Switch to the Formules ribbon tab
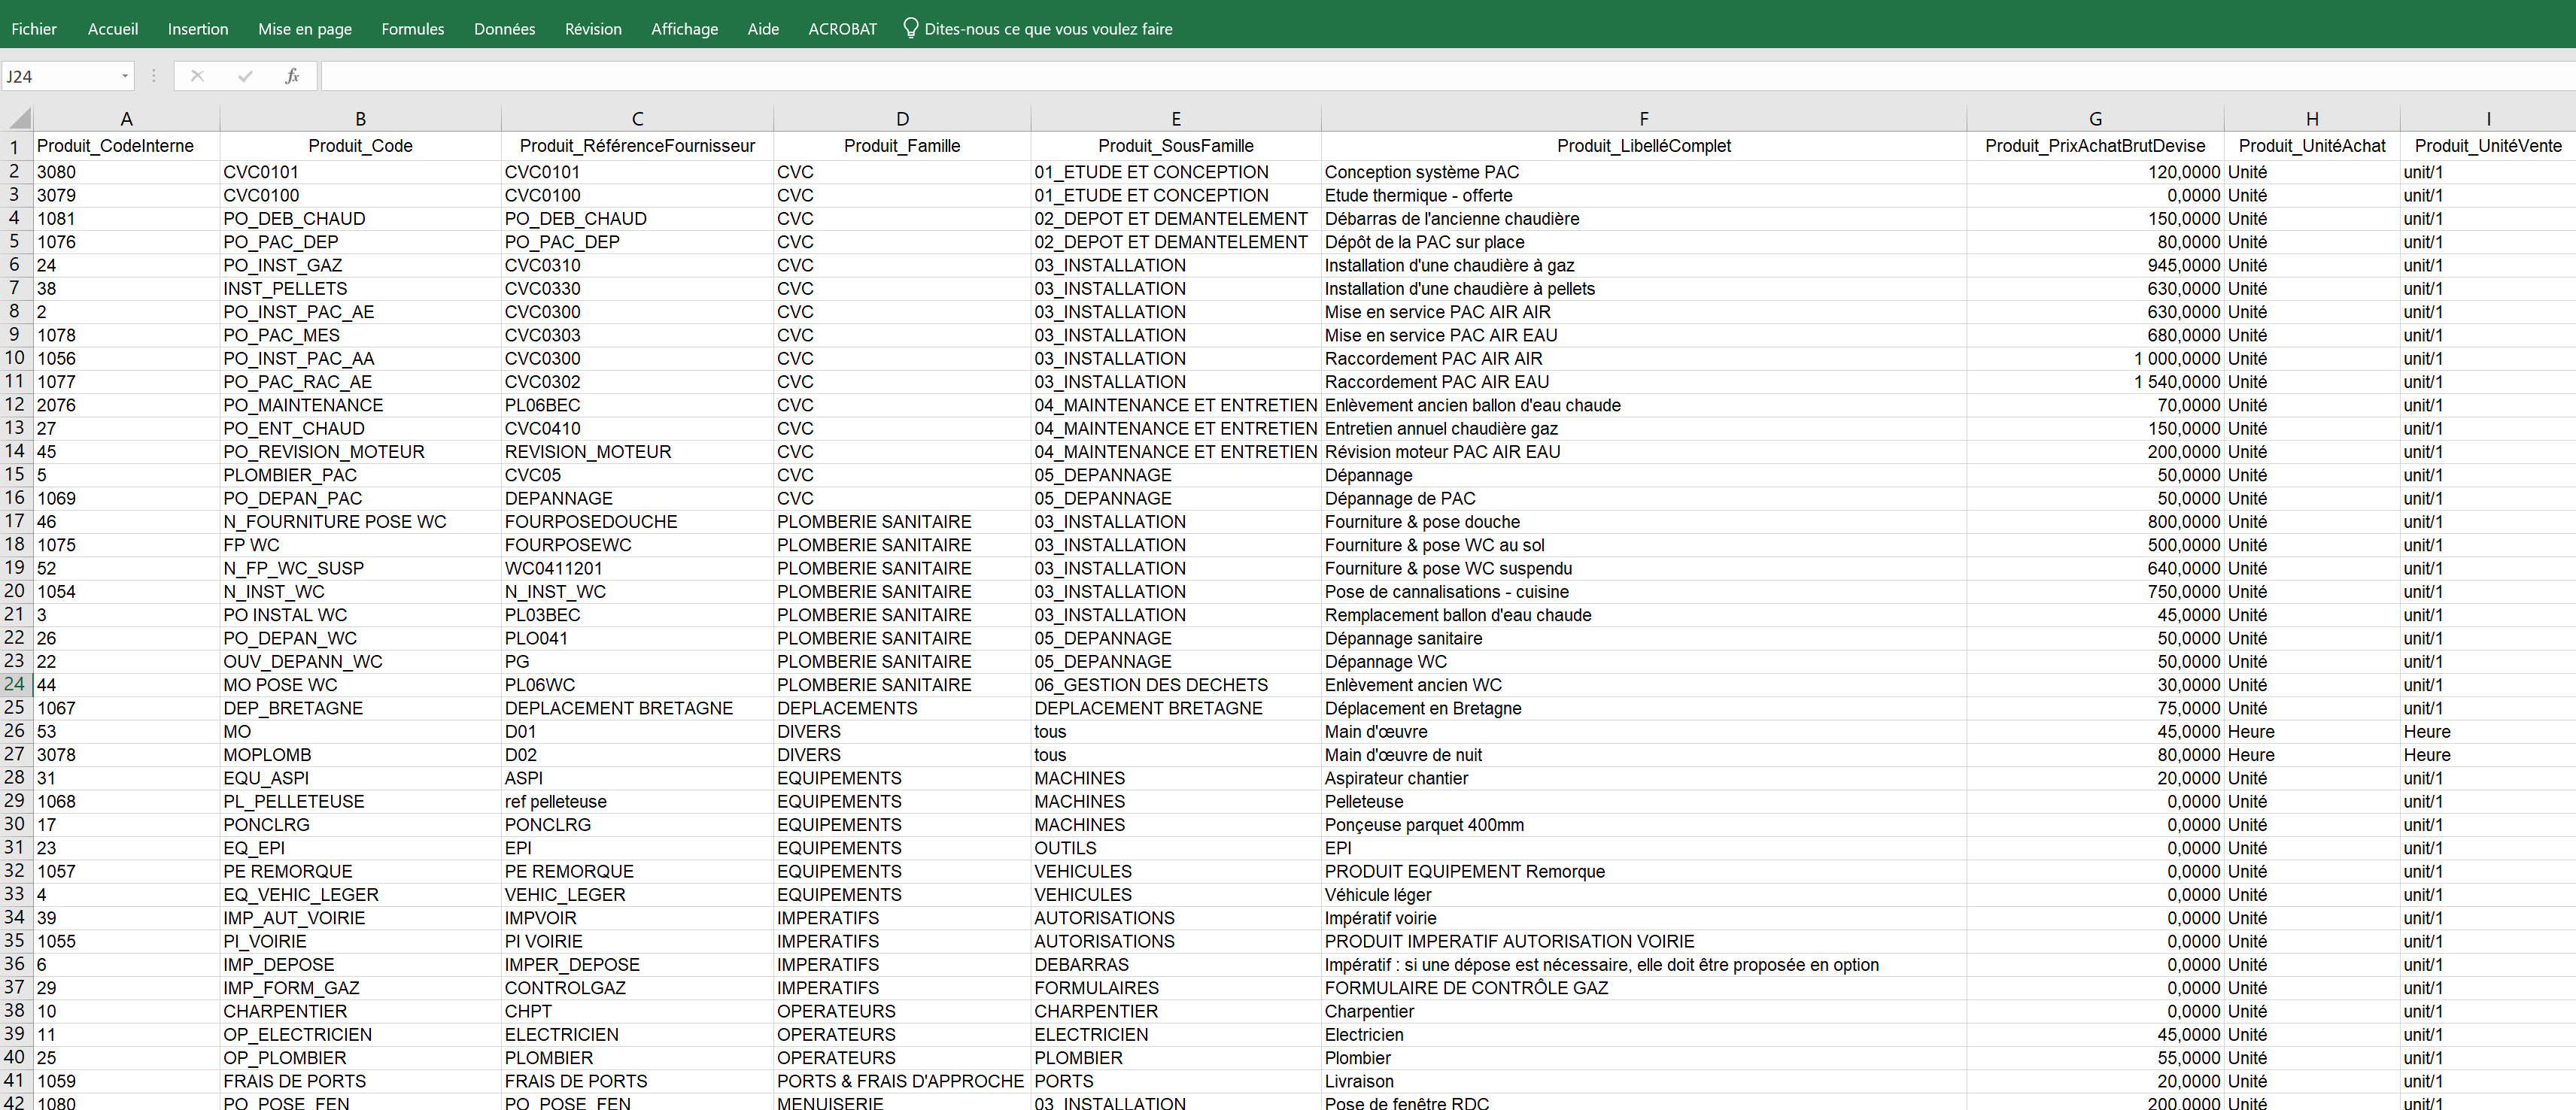 [412, 29]
